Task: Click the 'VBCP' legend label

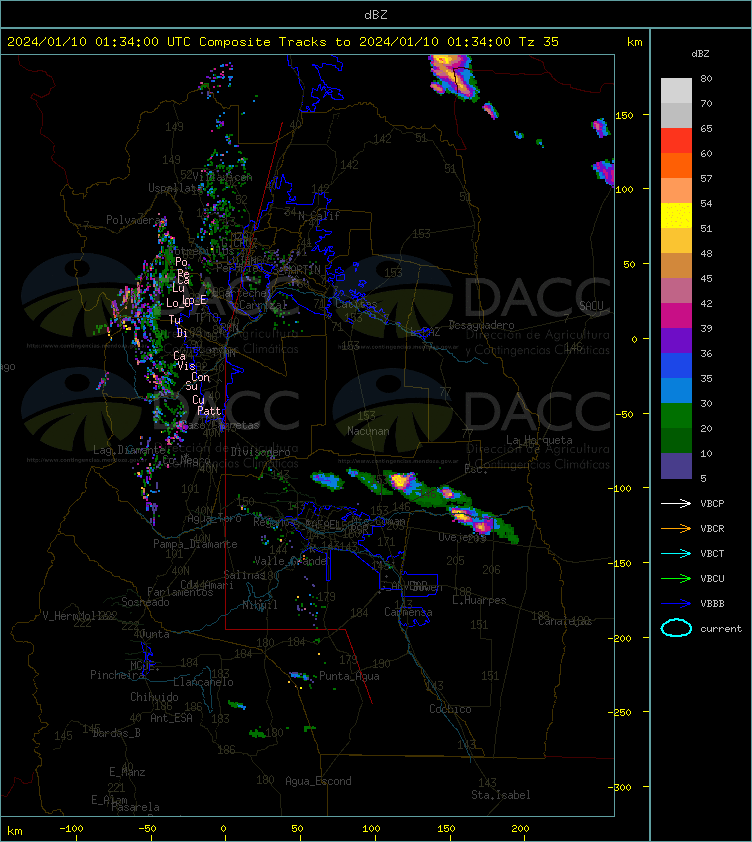Action: [712, 504]
